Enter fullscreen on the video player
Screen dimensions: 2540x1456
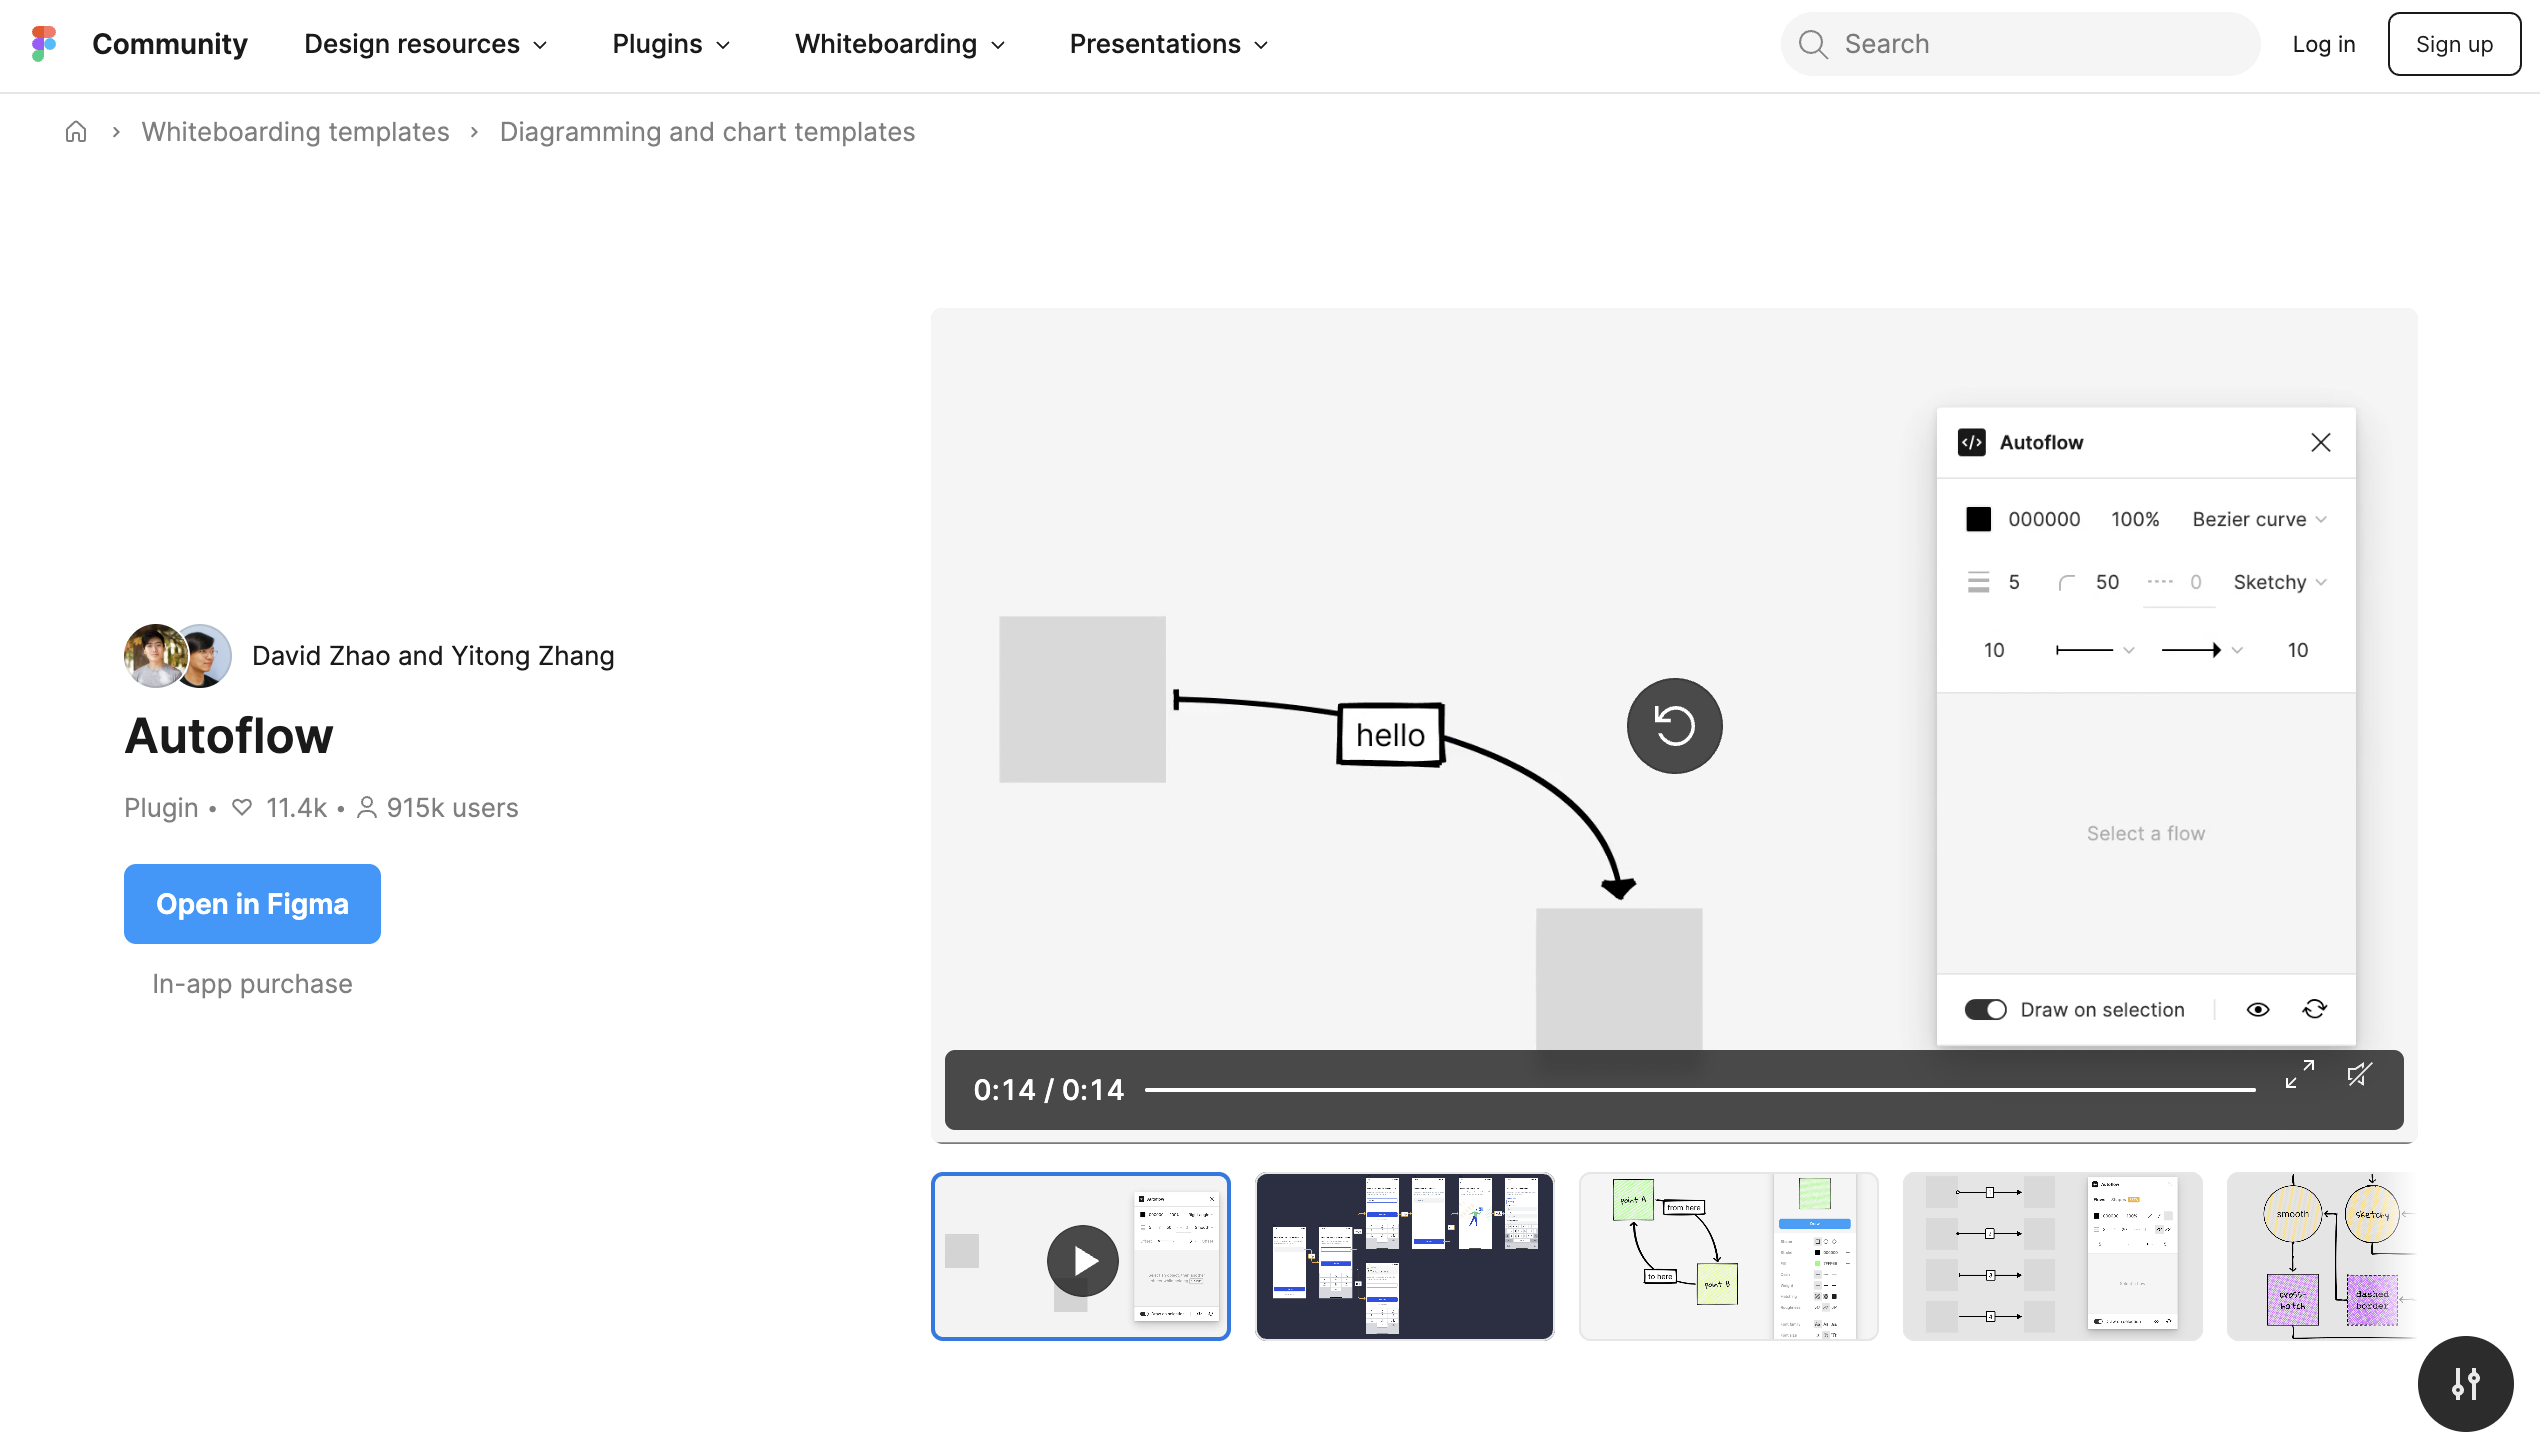click(x=2299, y=1075)
